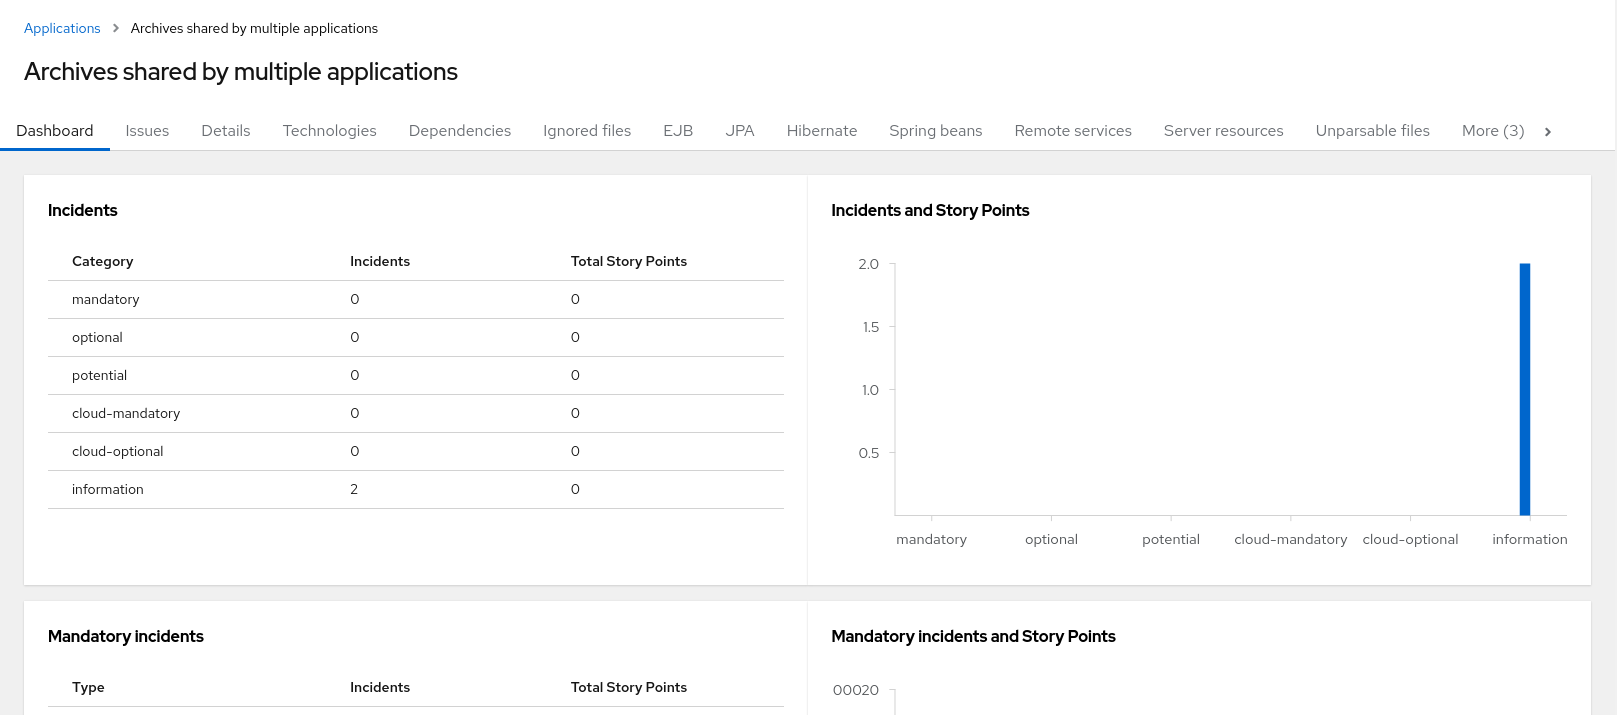Click the information row in Incidents table
Screen dimensions: 1617x715
(x=108, y=490)
